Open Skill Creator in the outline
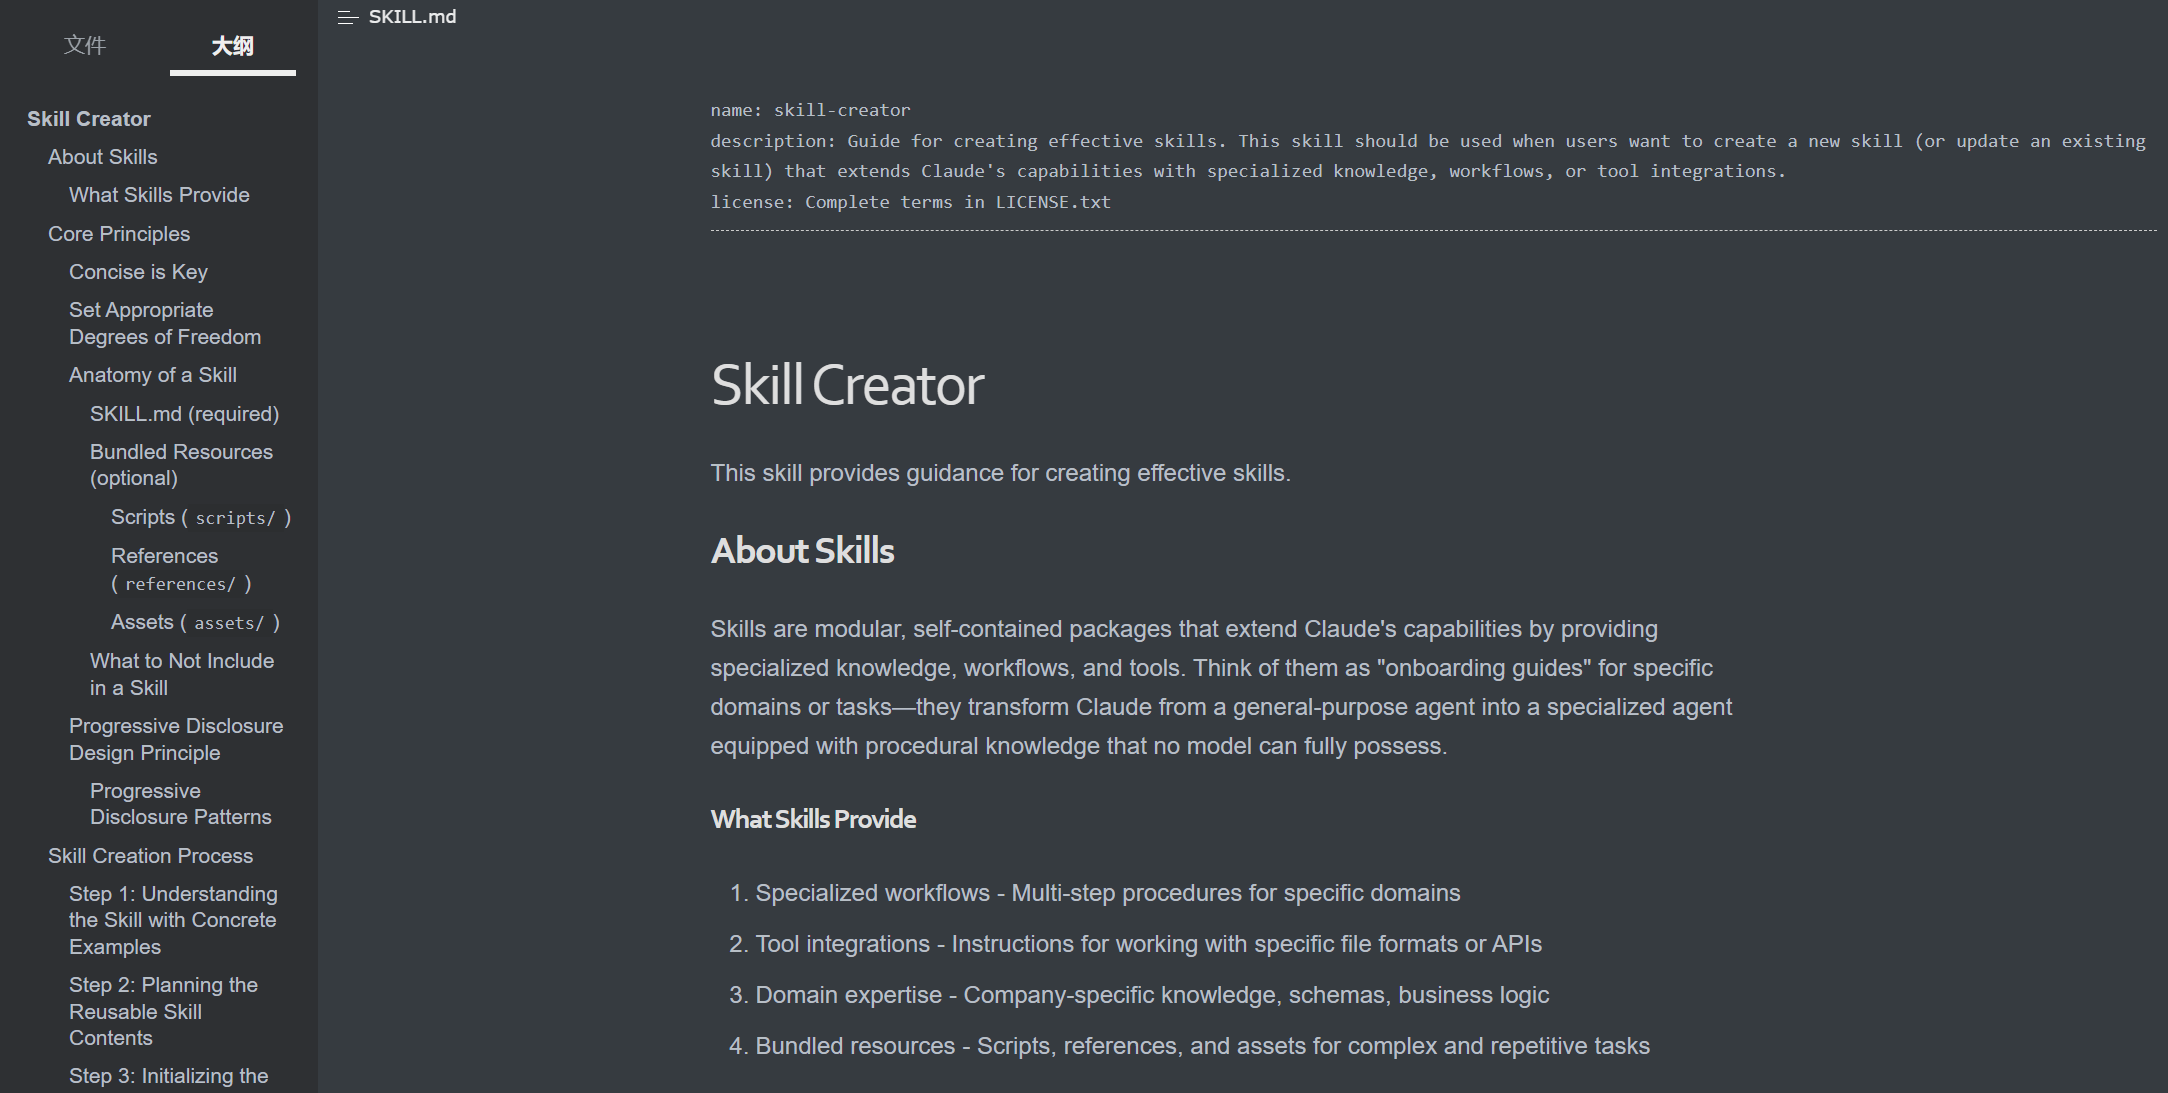Image resolution: width=2168 pixels, height=1093 pixels. tap(89, 119)
